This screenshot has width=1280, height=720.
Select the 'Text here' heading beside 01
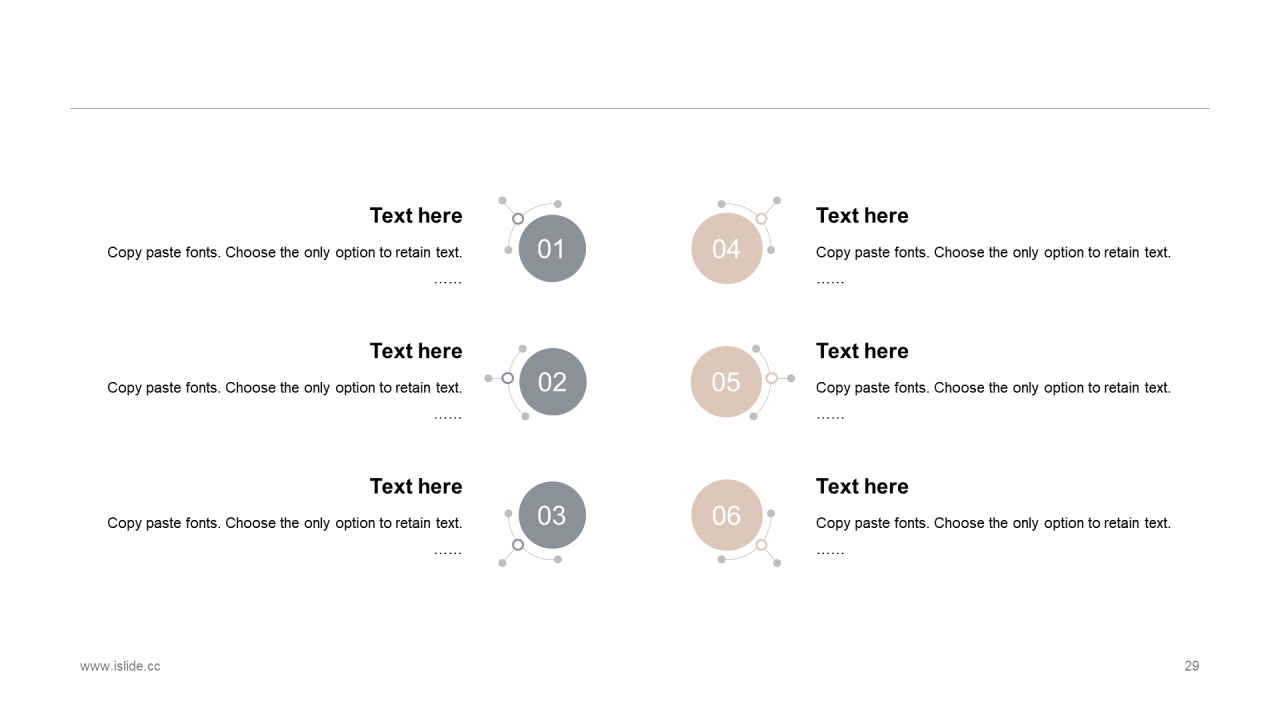[x=416, y=215]
